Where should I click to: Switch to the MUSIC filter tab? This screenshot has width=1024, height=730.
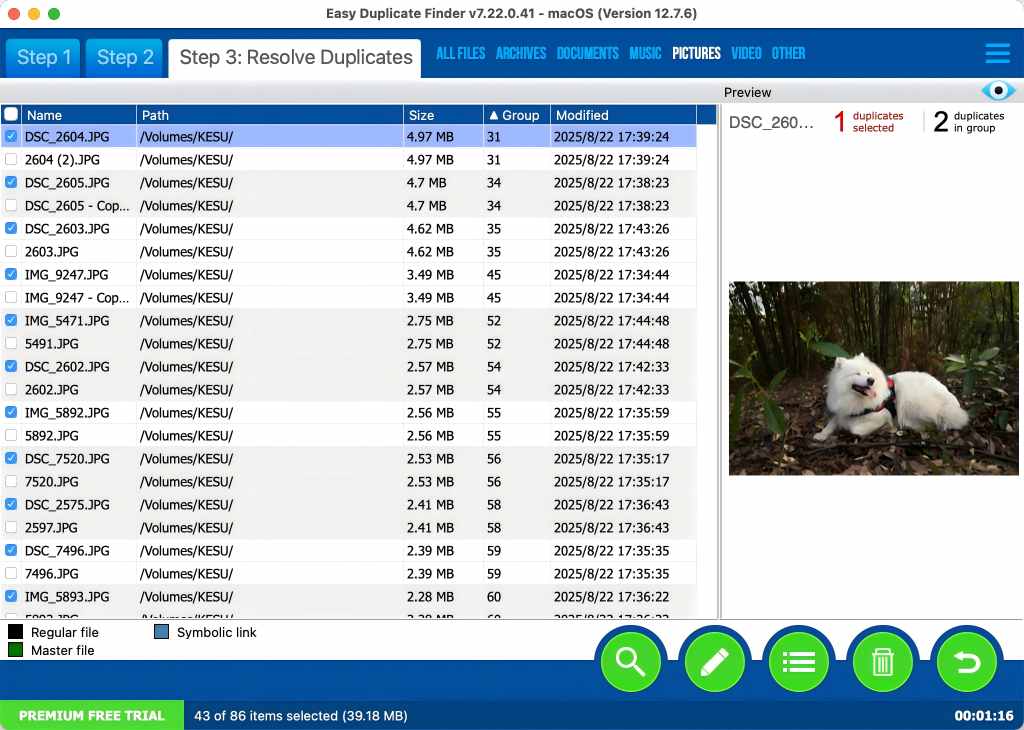[644, 54]
